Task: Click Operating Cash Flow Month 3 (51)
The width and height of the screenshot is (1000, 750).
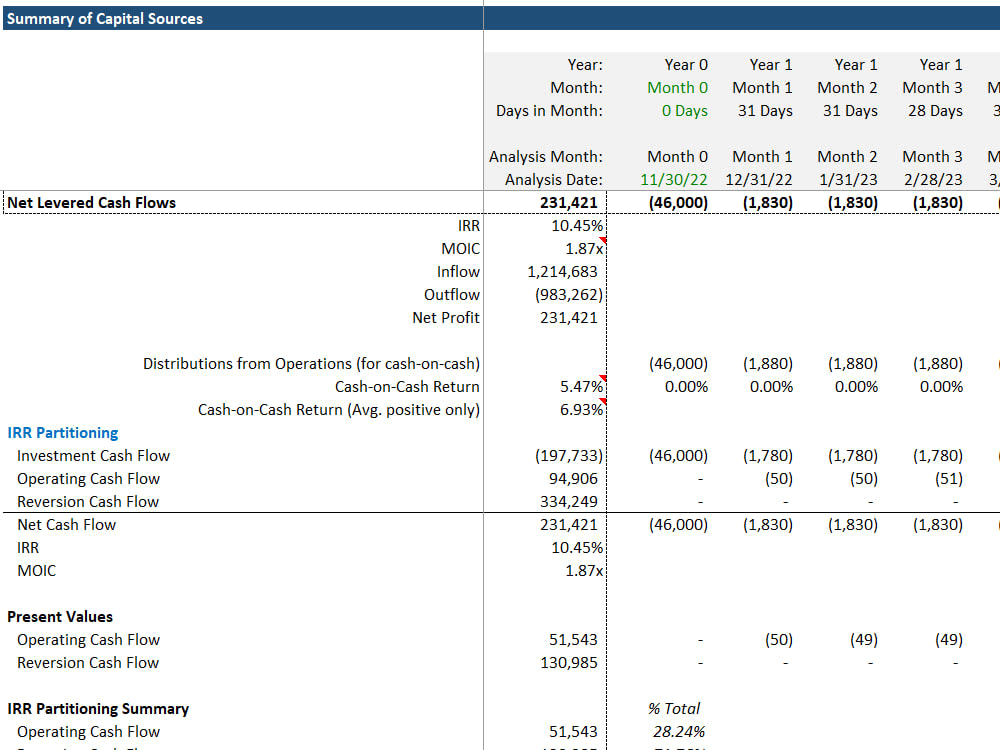Action: click(x=948, y=478)
